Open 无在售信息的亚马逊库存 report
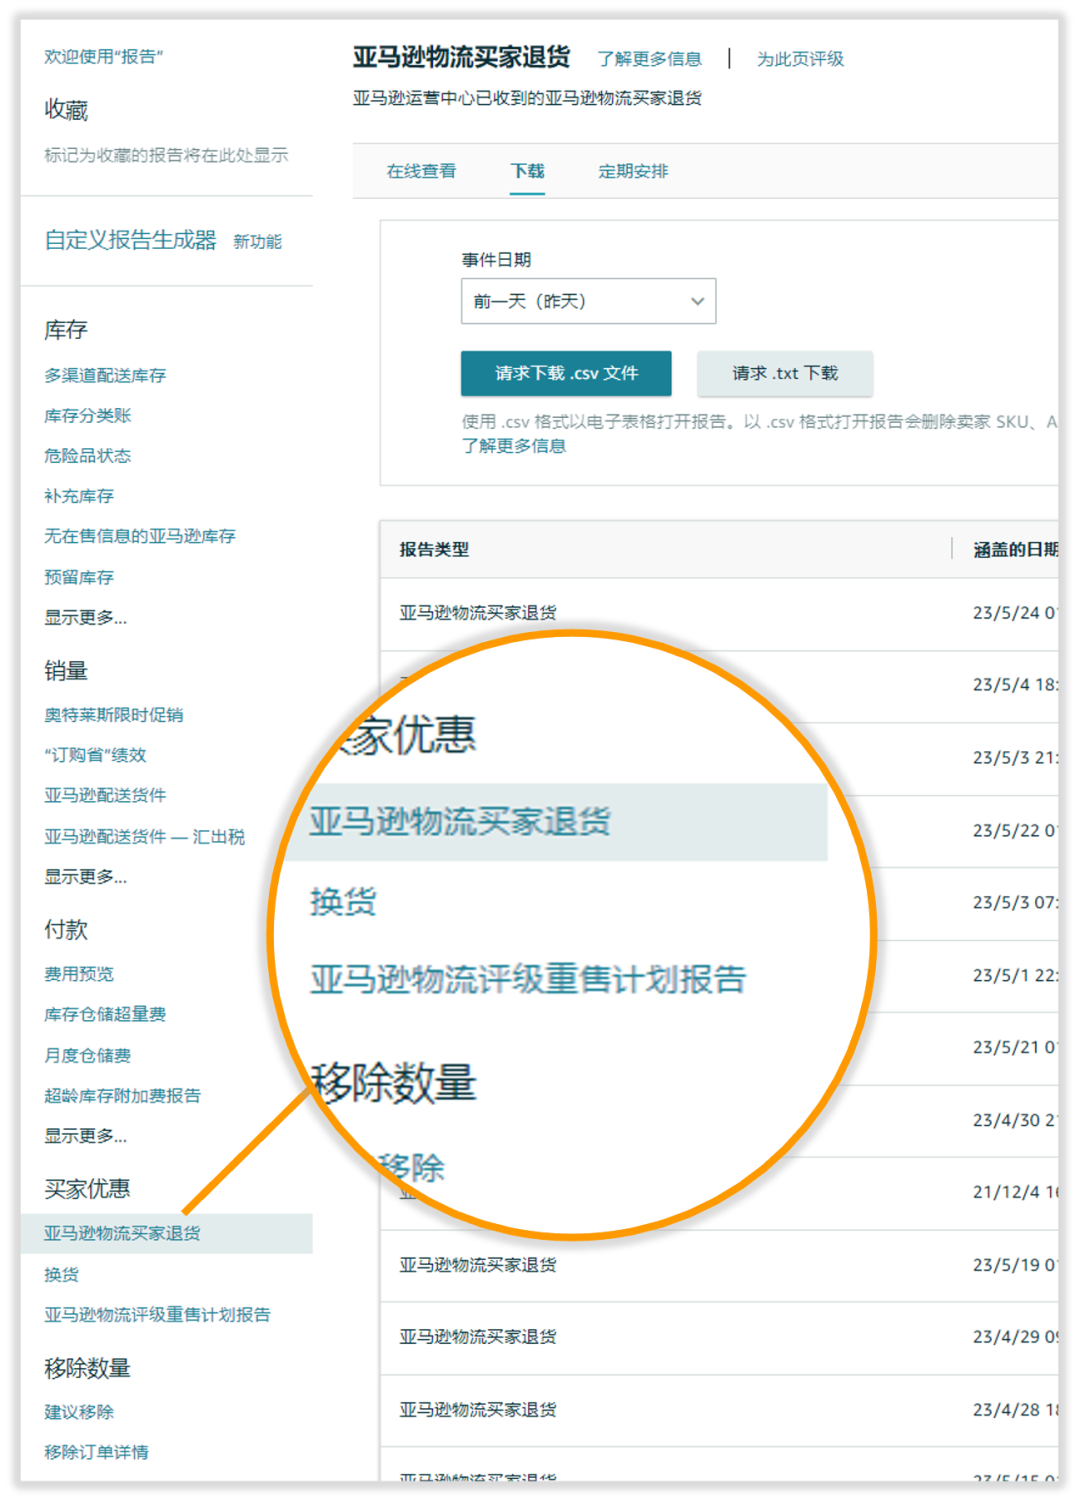 [140, 536]
